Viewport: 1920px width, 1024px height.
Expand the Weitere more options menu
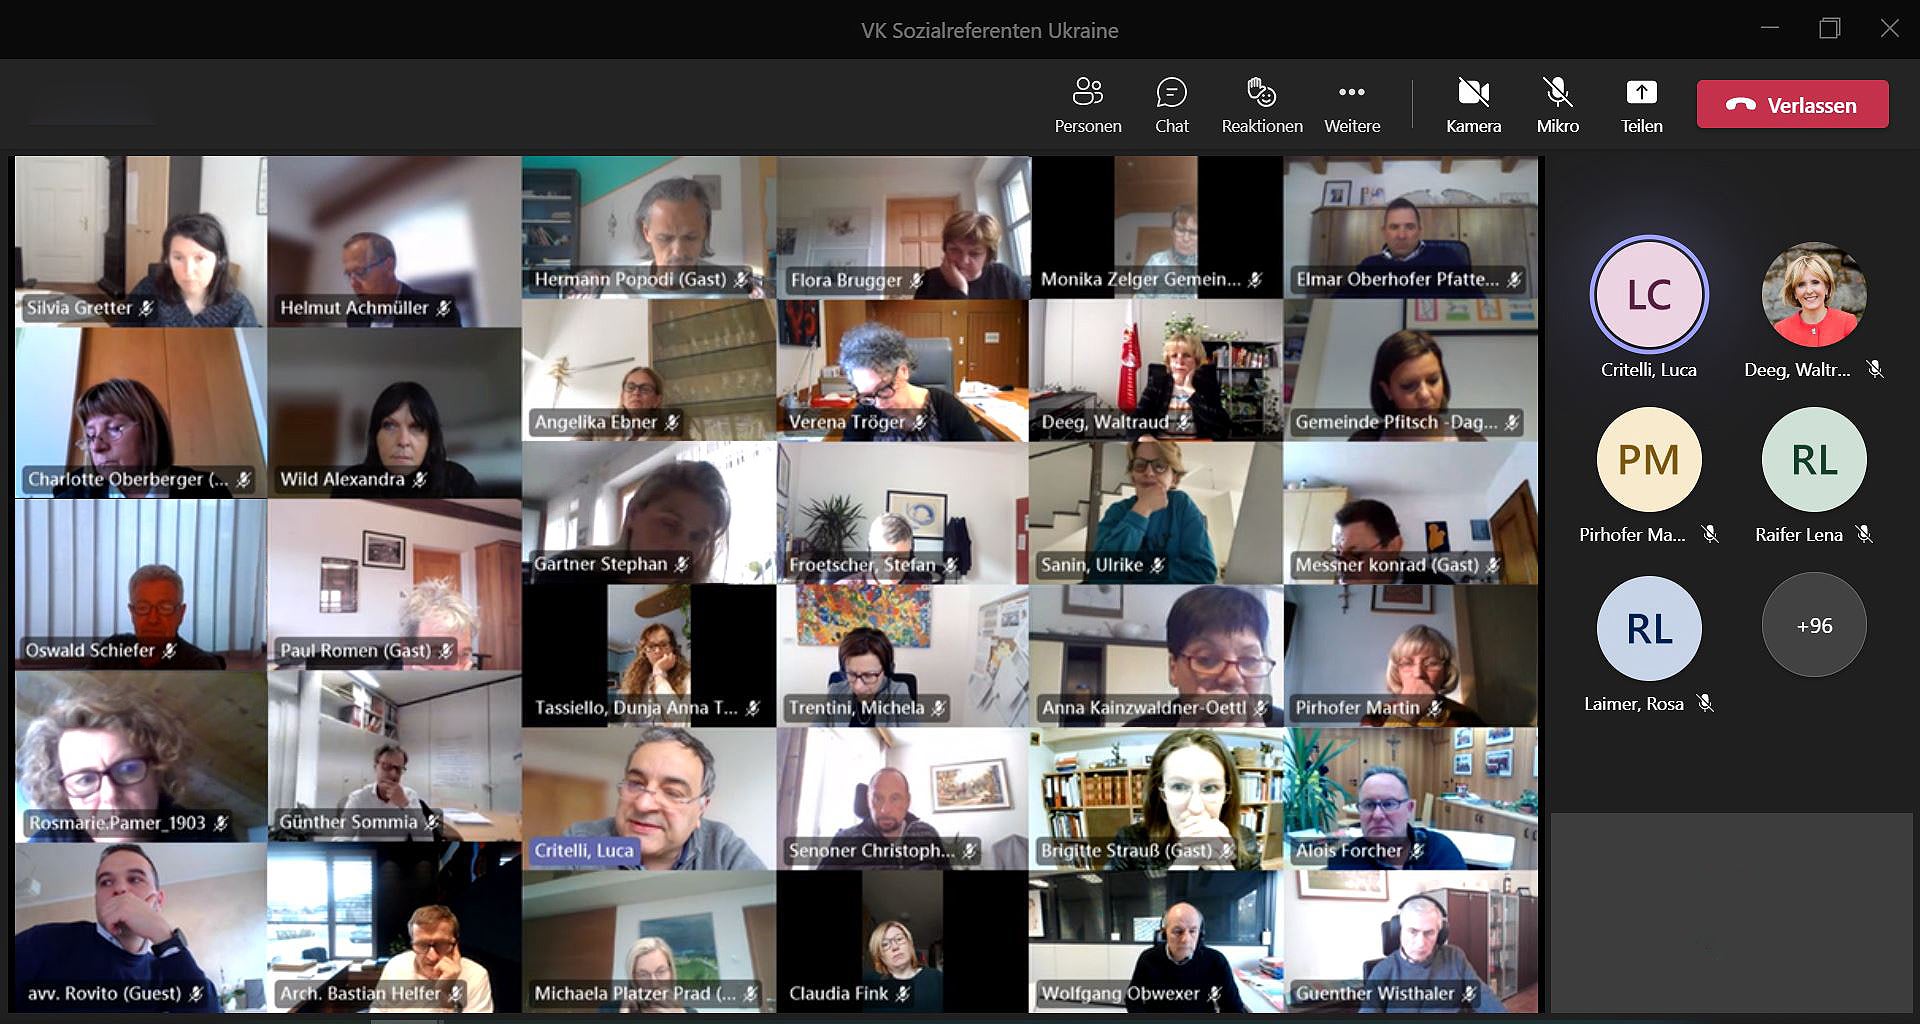1352,104
